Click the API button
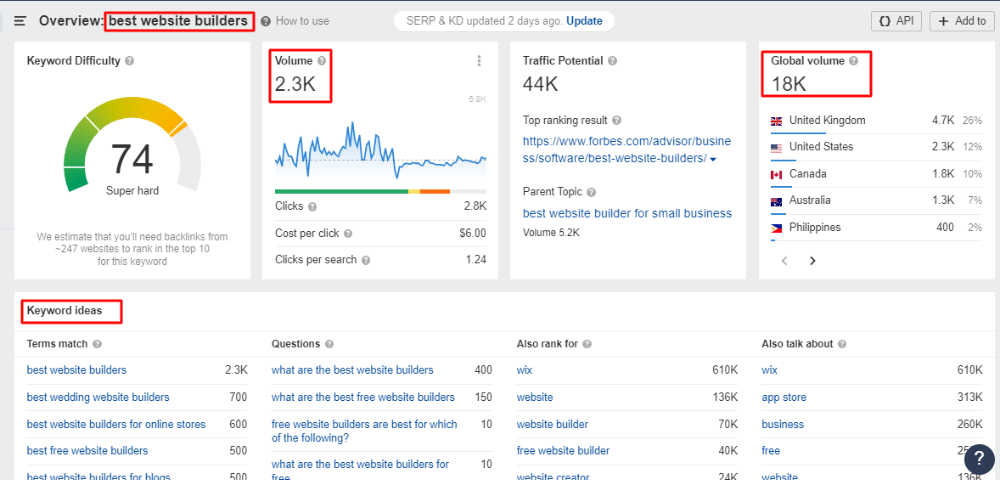 pos(896,21)
